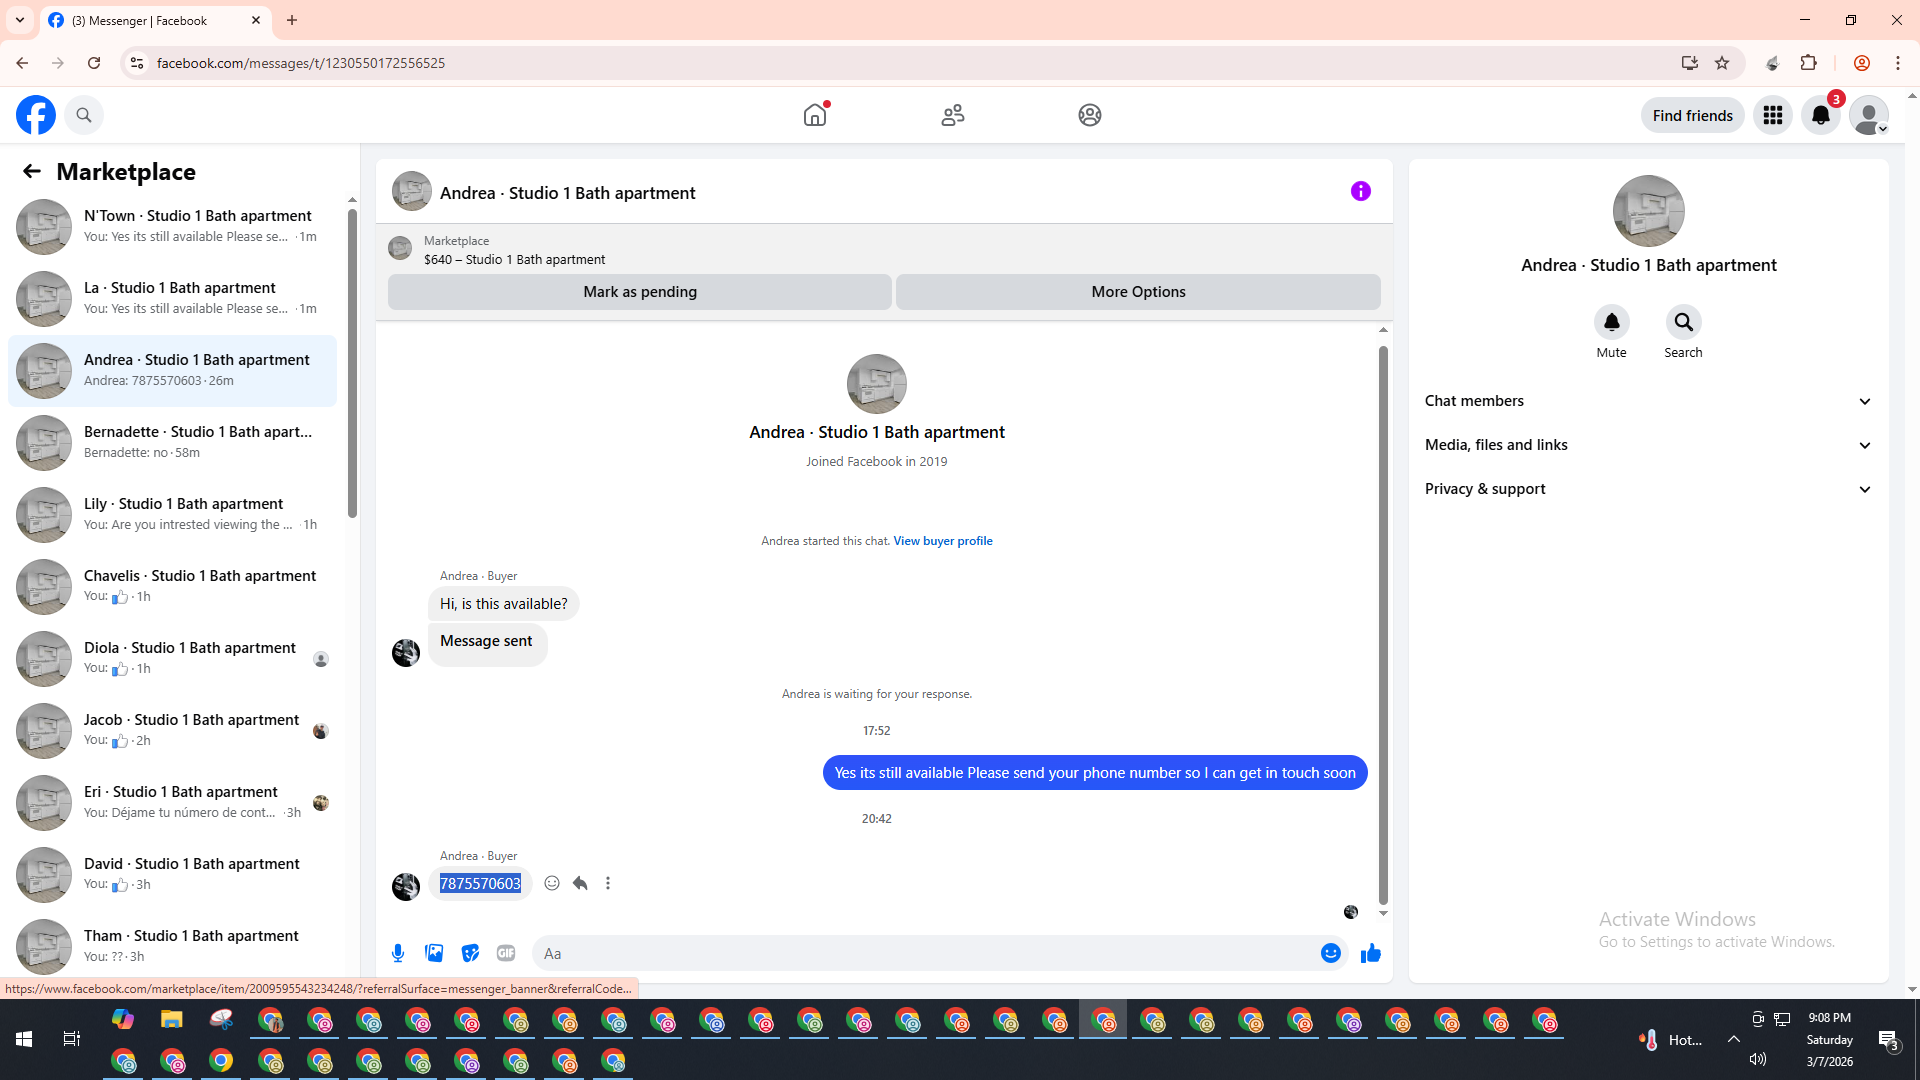
Task: Open the Windows Start menu
Action: [24, 1039]
